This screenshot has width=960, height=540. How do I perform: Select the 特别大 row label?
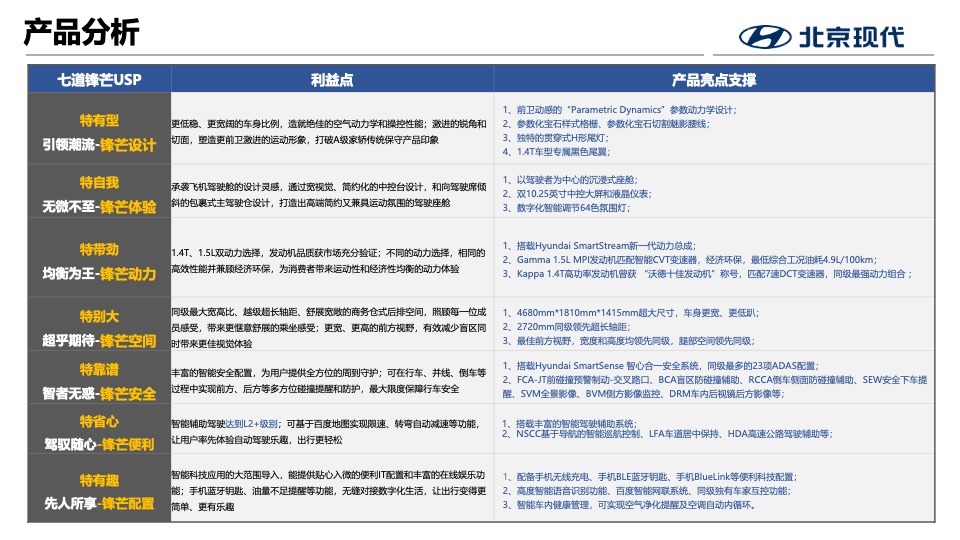pyautogui.click(x=99, y=316)
